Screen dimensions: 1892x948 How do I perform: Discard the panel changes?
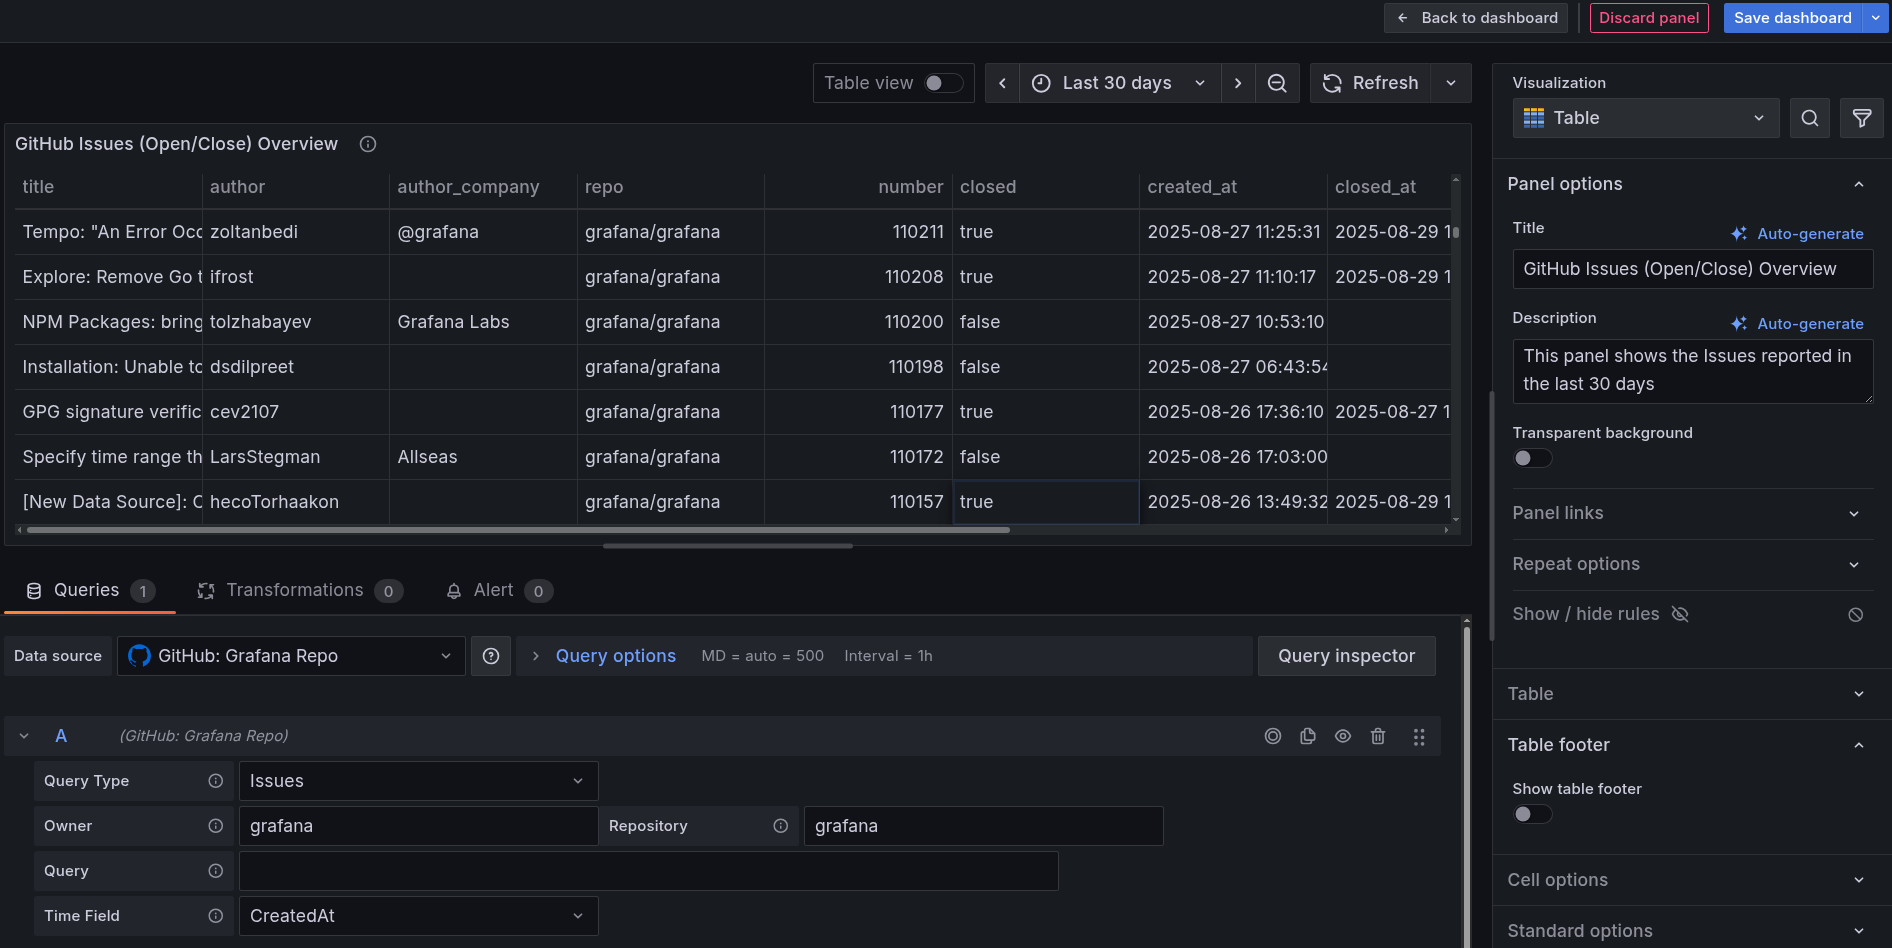(x=1648, y=17)
